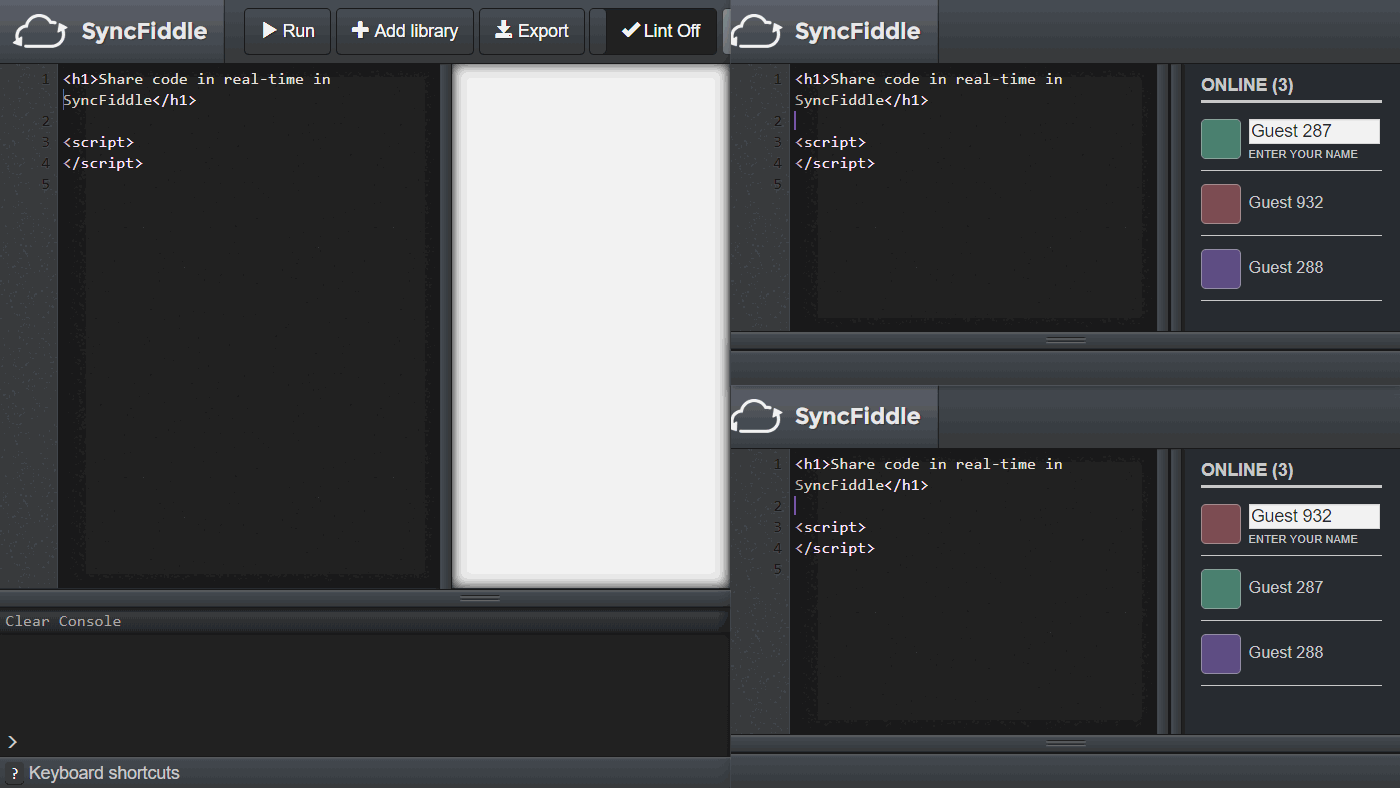
Task: Click the Guest 932 name field in bottom-right window
Action: (1314, 516)
